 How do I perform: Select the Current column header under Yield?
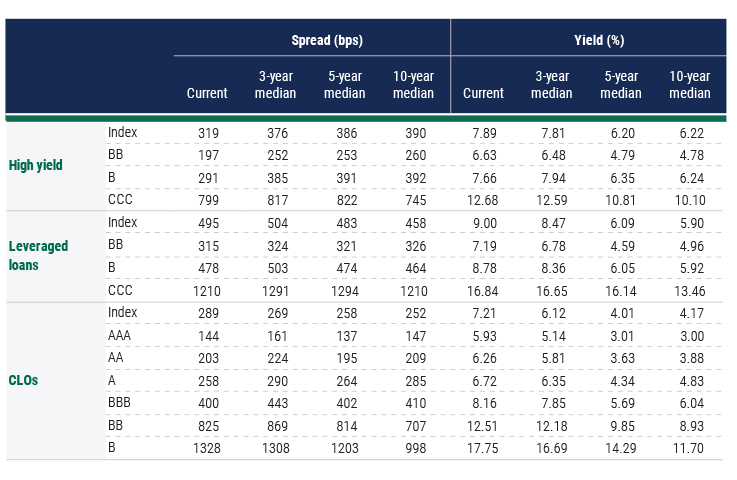483,93
